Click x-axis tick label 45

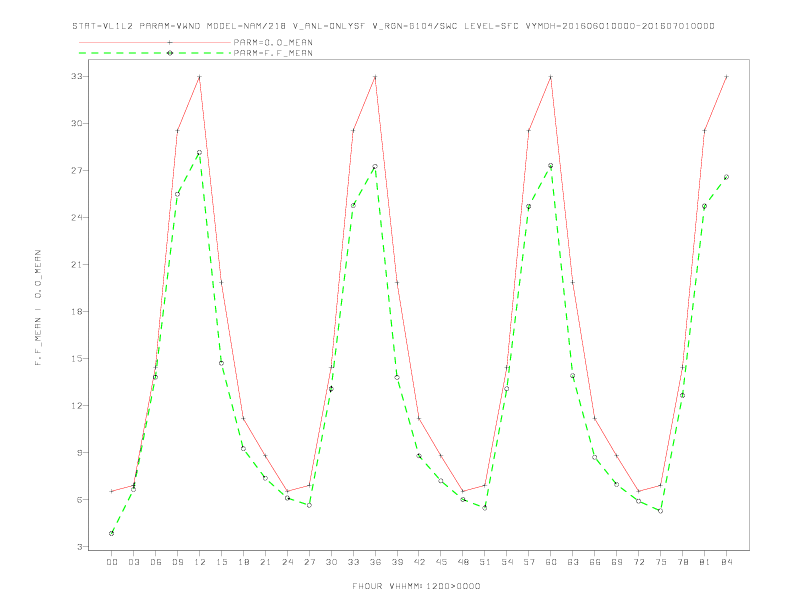click(x=441, y=562)
